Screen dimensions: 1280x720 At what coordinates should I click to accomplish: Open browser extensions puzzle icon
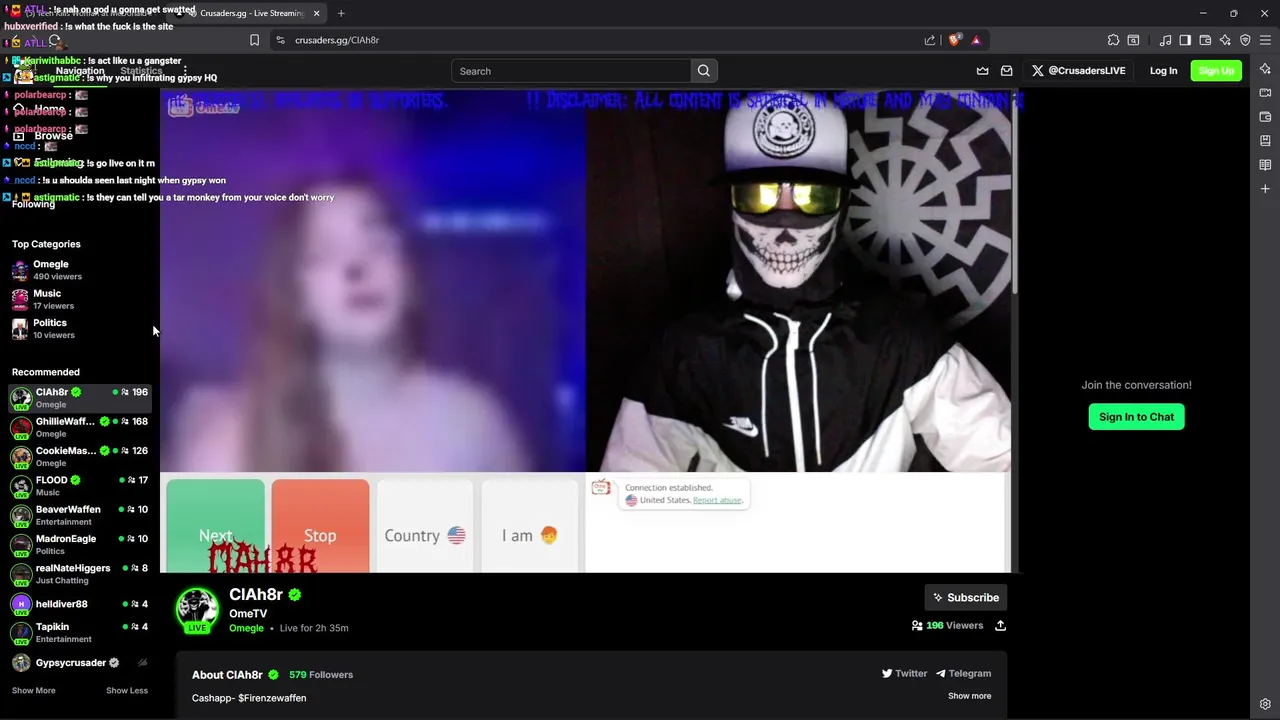[x=1113, y=40]
